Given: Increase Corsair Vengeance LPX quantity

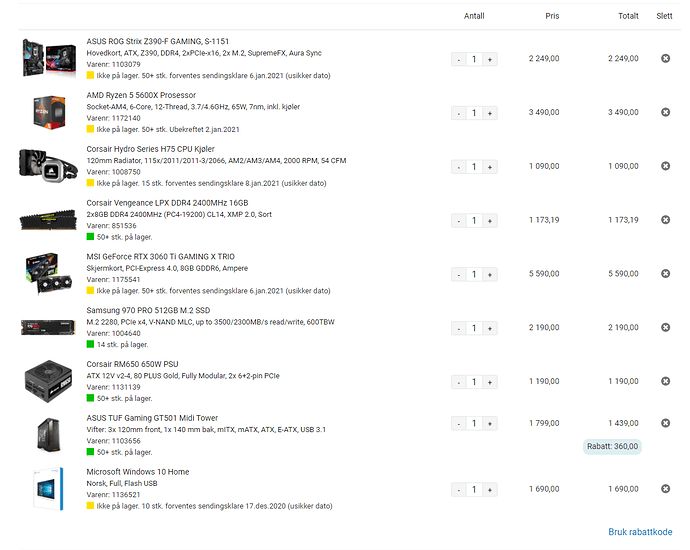Looking at the screenshot, I should (490, 220).
